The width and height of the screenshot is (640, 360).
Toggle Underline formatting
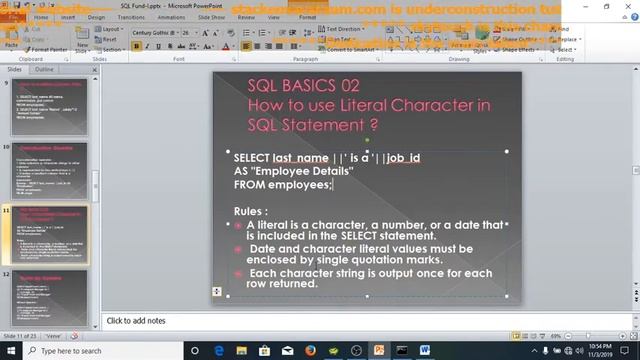click(x=158, y=46)
